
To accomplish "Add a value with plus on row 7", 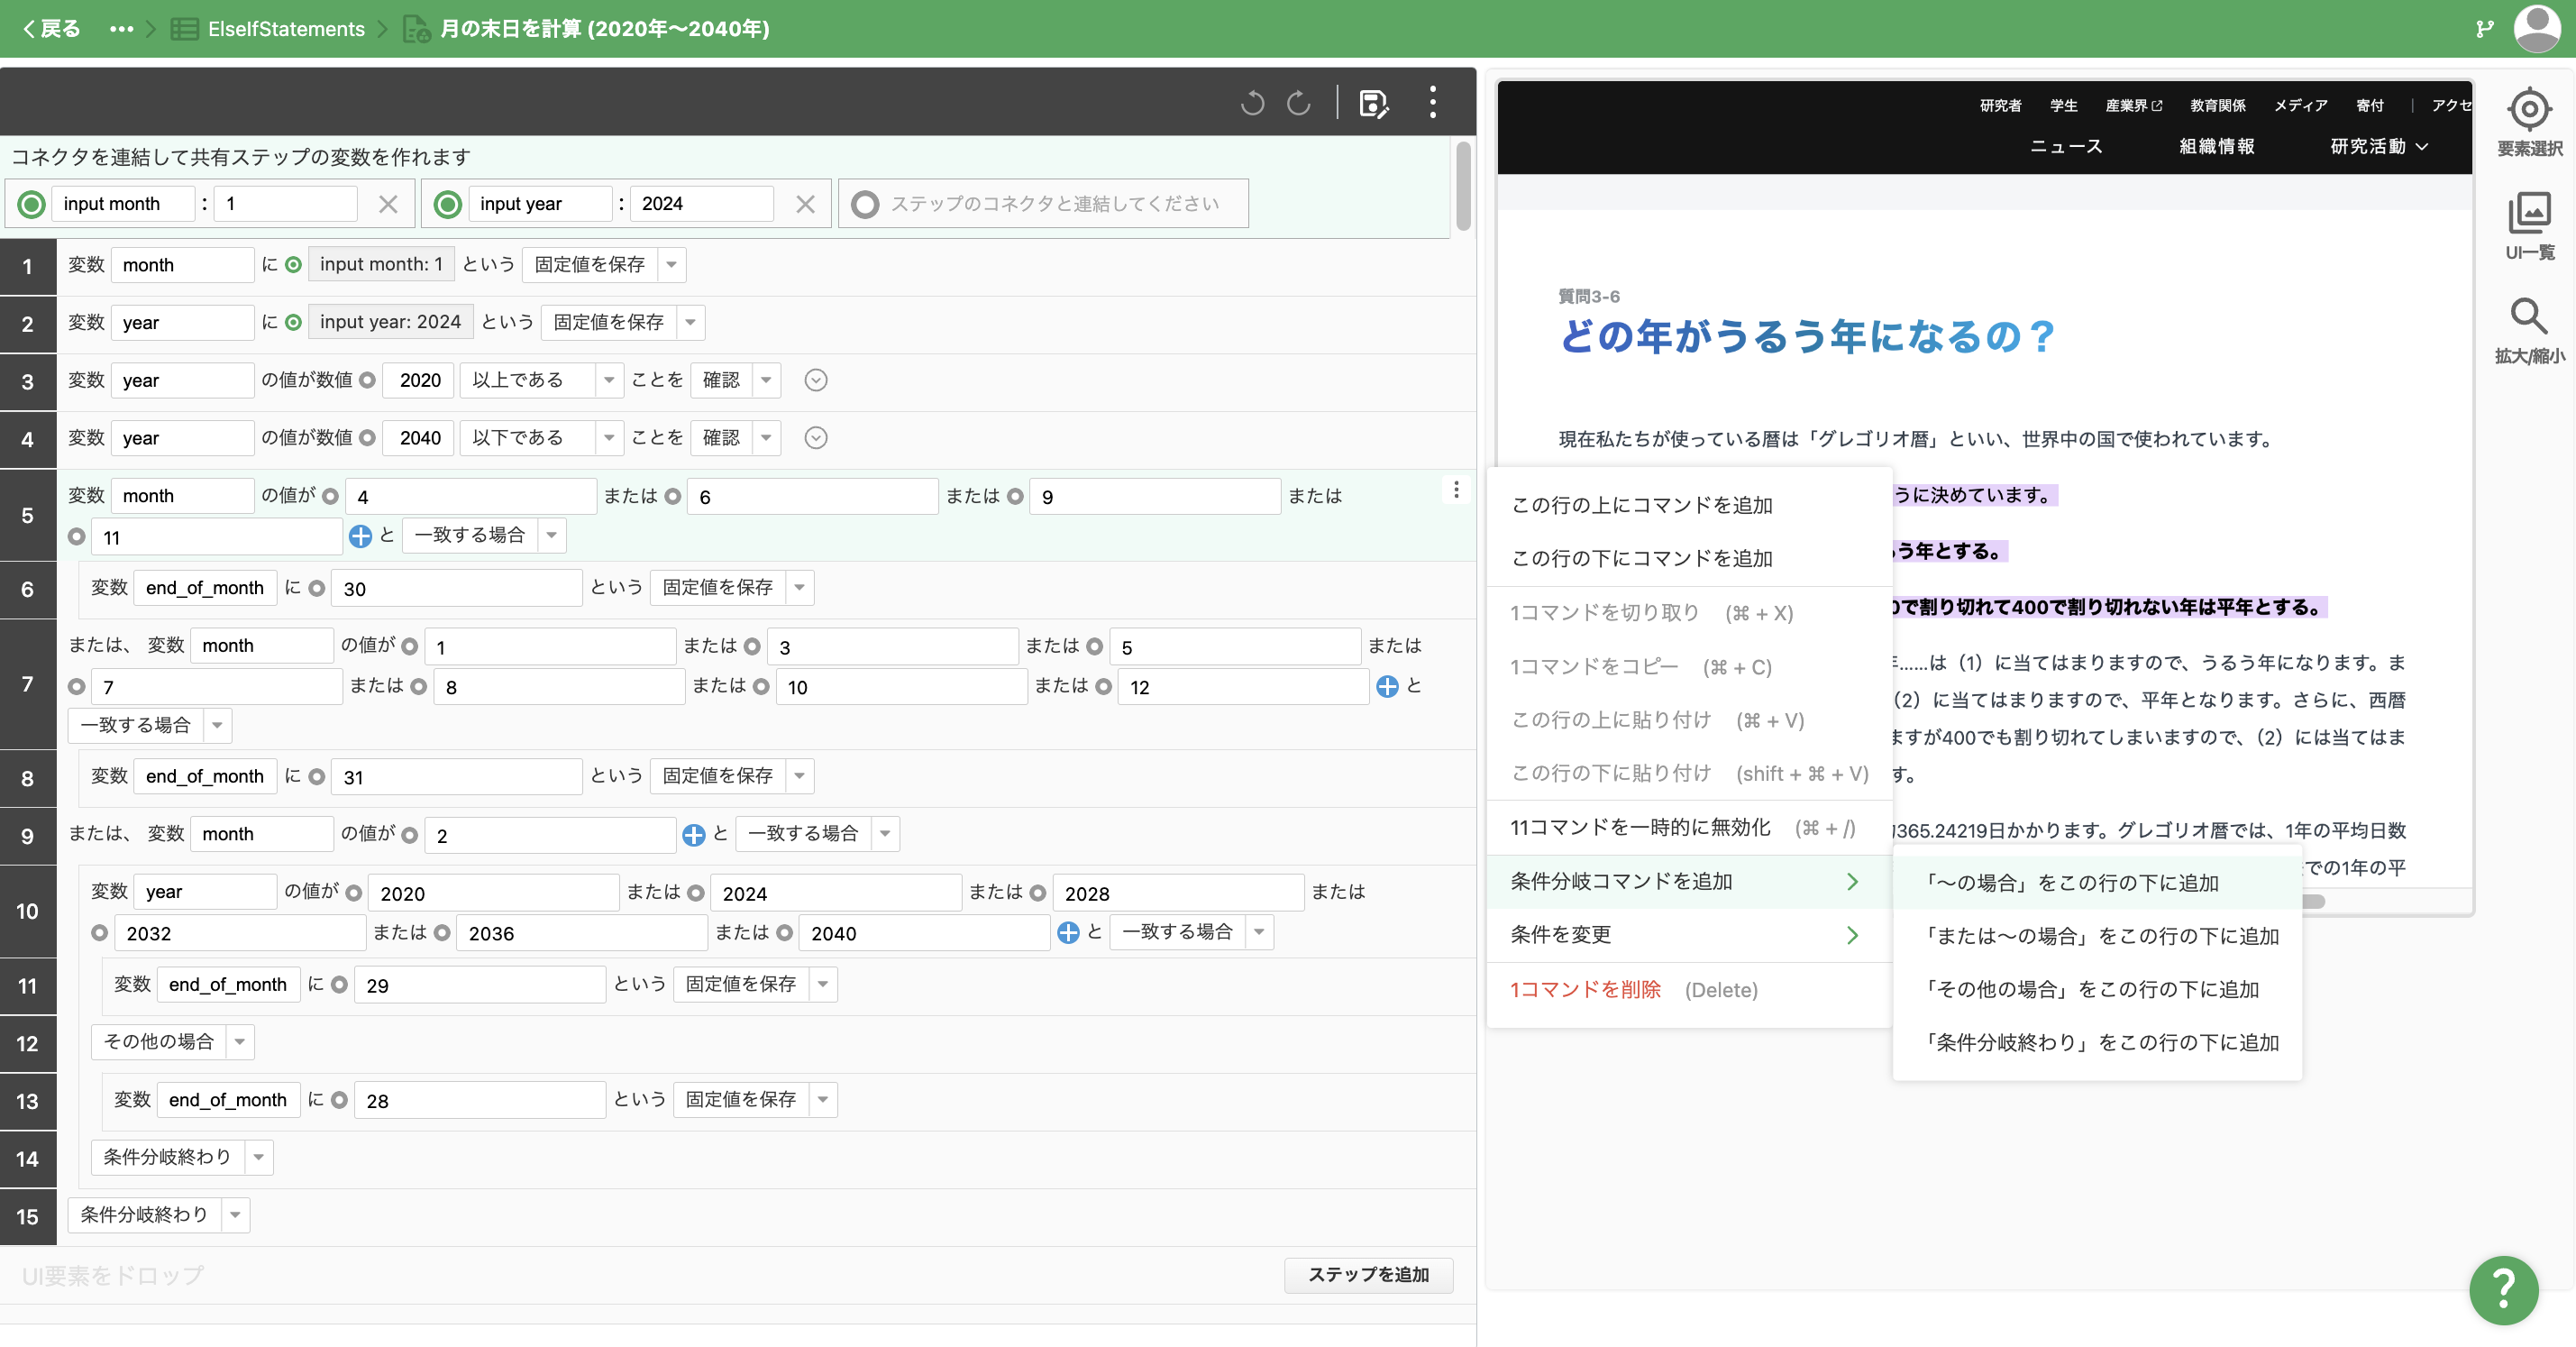I will pyautogui.click(x=1387, y=686).
